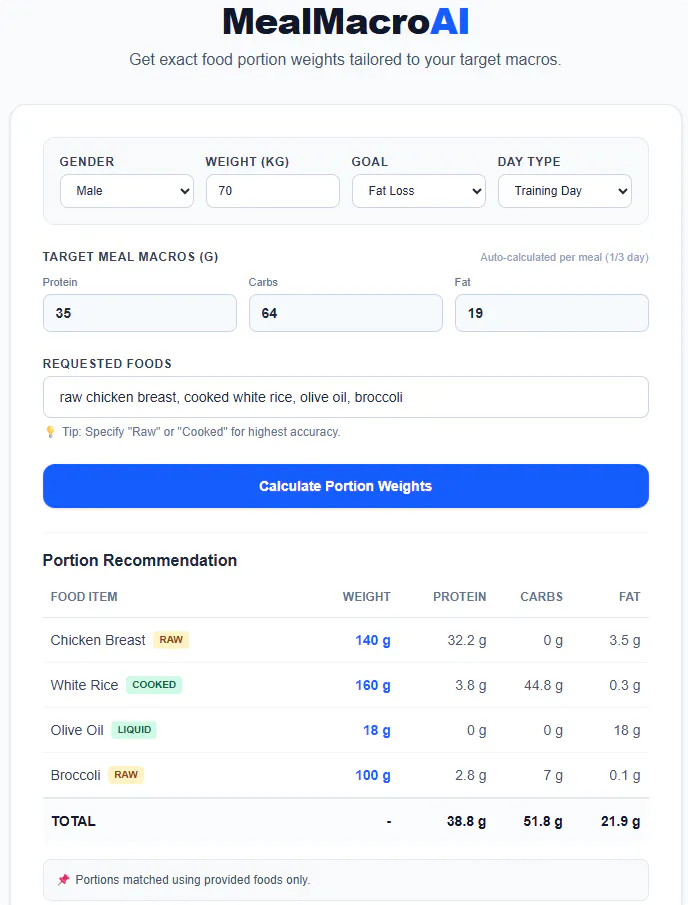Viewport: 688px width, 905px height.
Task: Focus the Carbs target field
Action: (346, 313)
